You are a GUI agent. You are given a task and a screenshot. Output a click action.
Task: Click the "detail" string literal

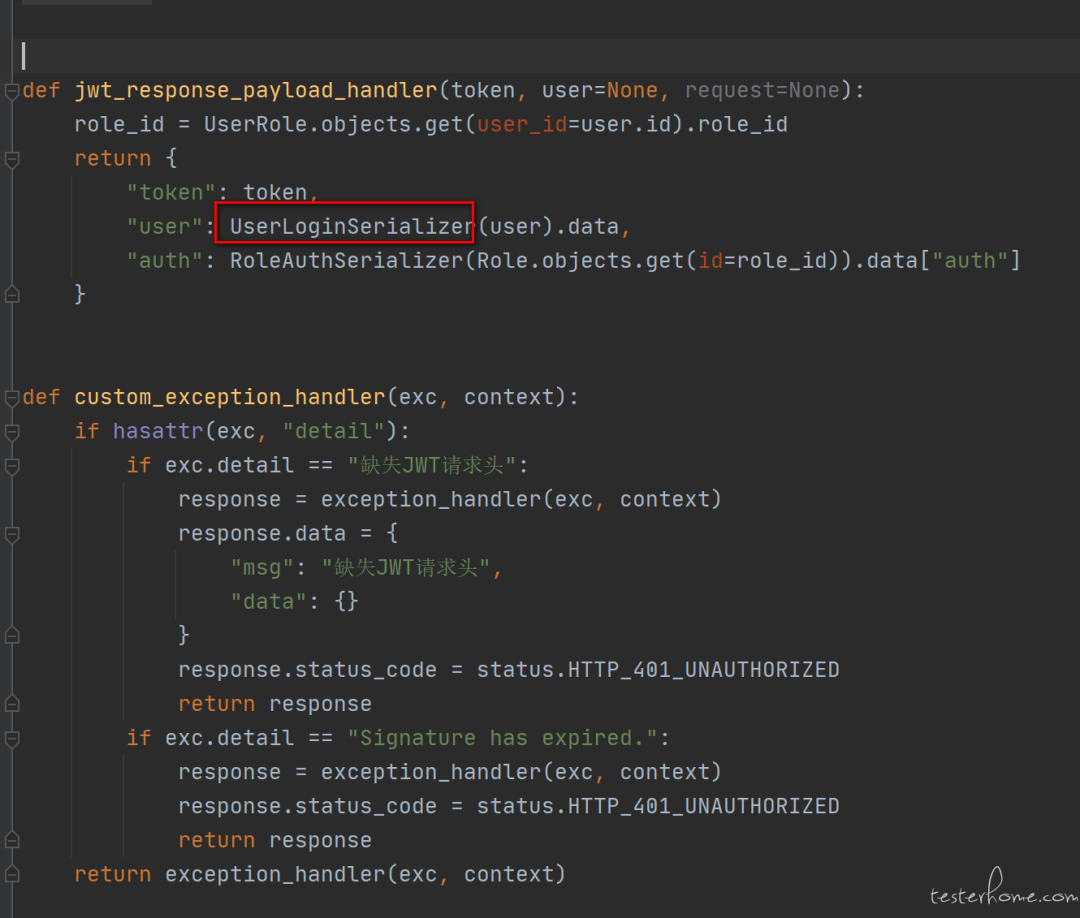[333, 432]
